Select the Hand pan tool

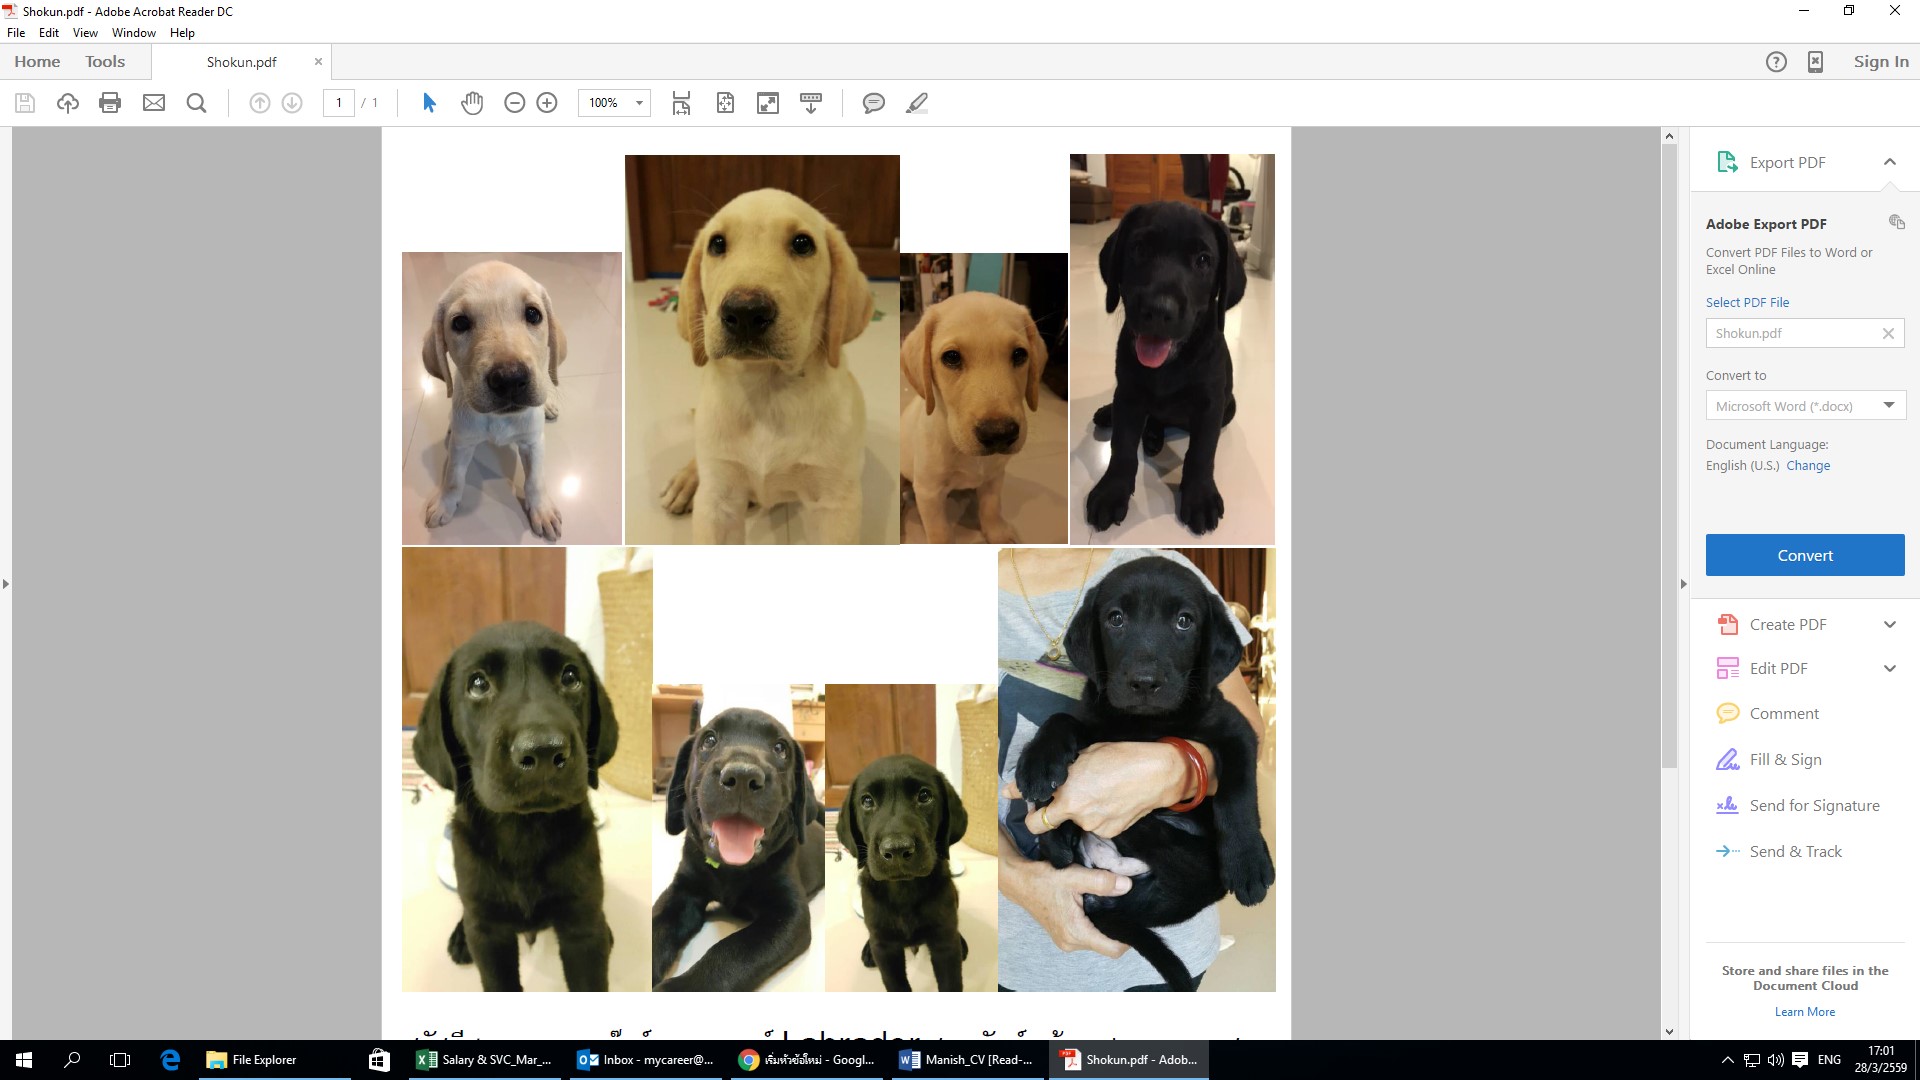pyautogui.click(x=472, y=103)
